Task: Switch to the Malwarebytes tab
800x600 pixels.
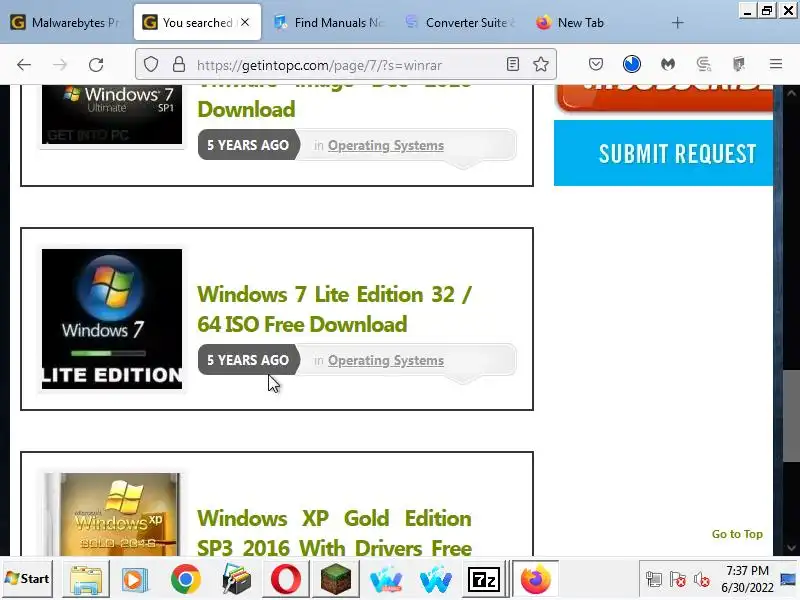Action: pyautogui.click(x=65, y=22)
